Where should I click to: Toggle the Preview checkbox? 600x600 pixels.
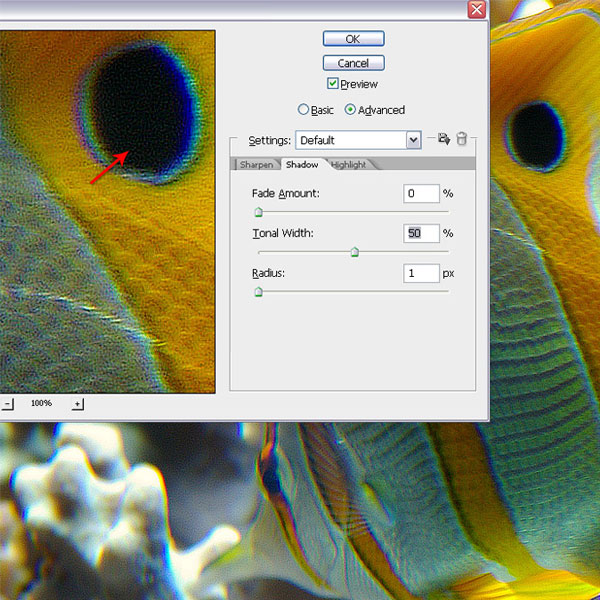click(x=333, y=84)
